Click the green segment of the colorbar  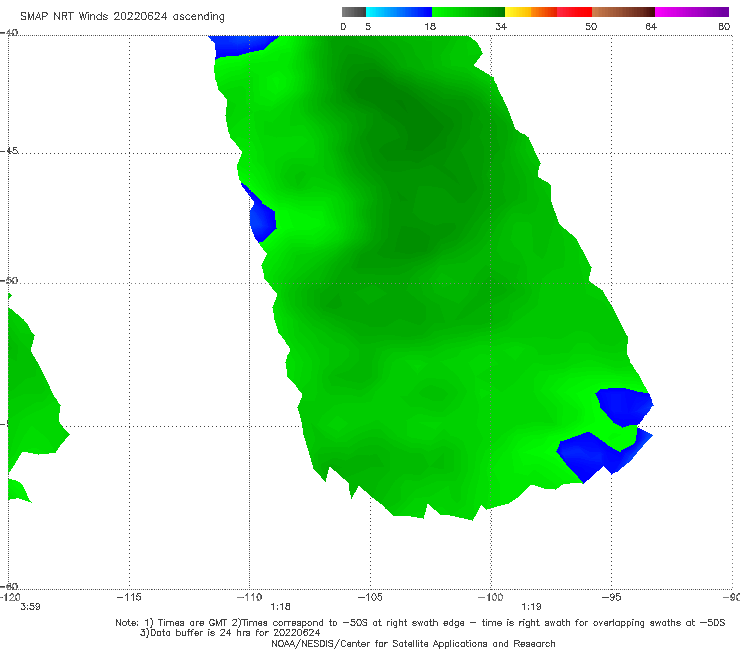[x=468, y=12]
